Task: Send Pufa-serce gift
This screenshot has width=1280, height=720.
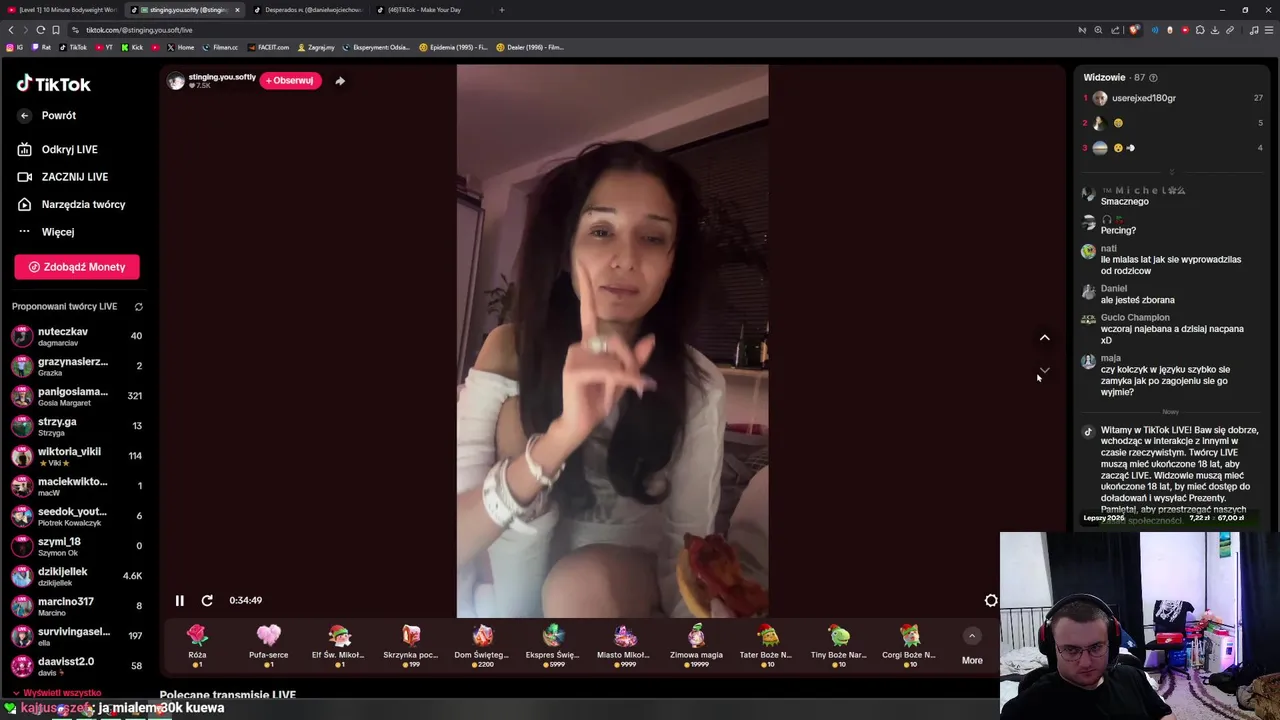Action: coord(268,646)
